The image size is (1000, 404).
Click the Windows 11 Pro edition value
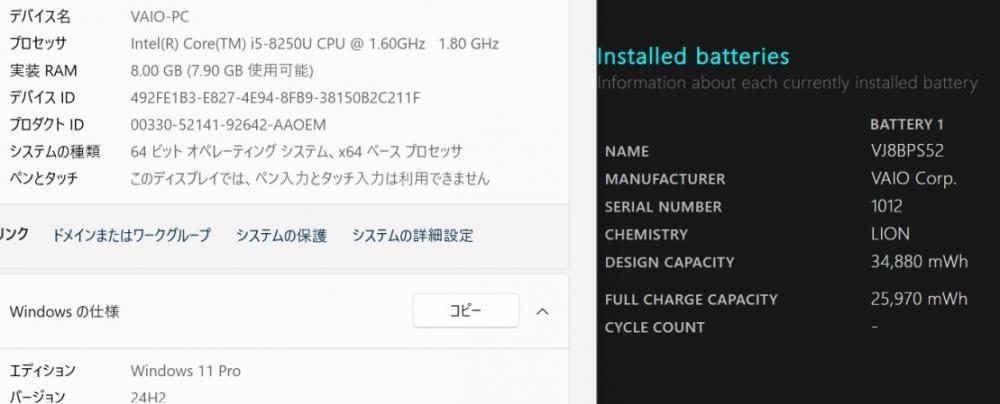pyautogui.click(x=186, y=371)
